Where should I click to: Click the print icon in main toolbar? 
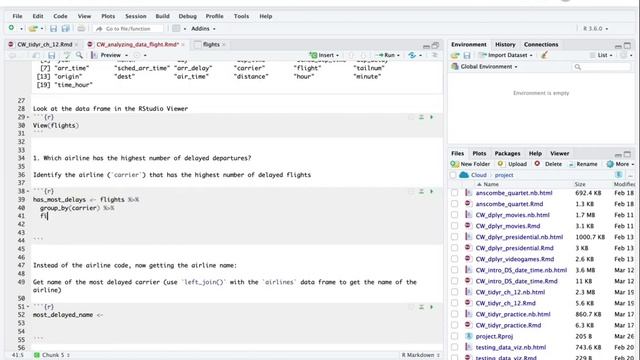[x=81, y=29]
